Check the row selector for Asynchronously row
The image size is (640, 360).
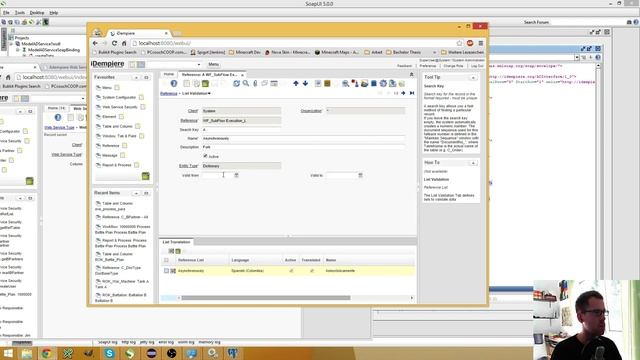pyautogui.click(x=166, y=271)
